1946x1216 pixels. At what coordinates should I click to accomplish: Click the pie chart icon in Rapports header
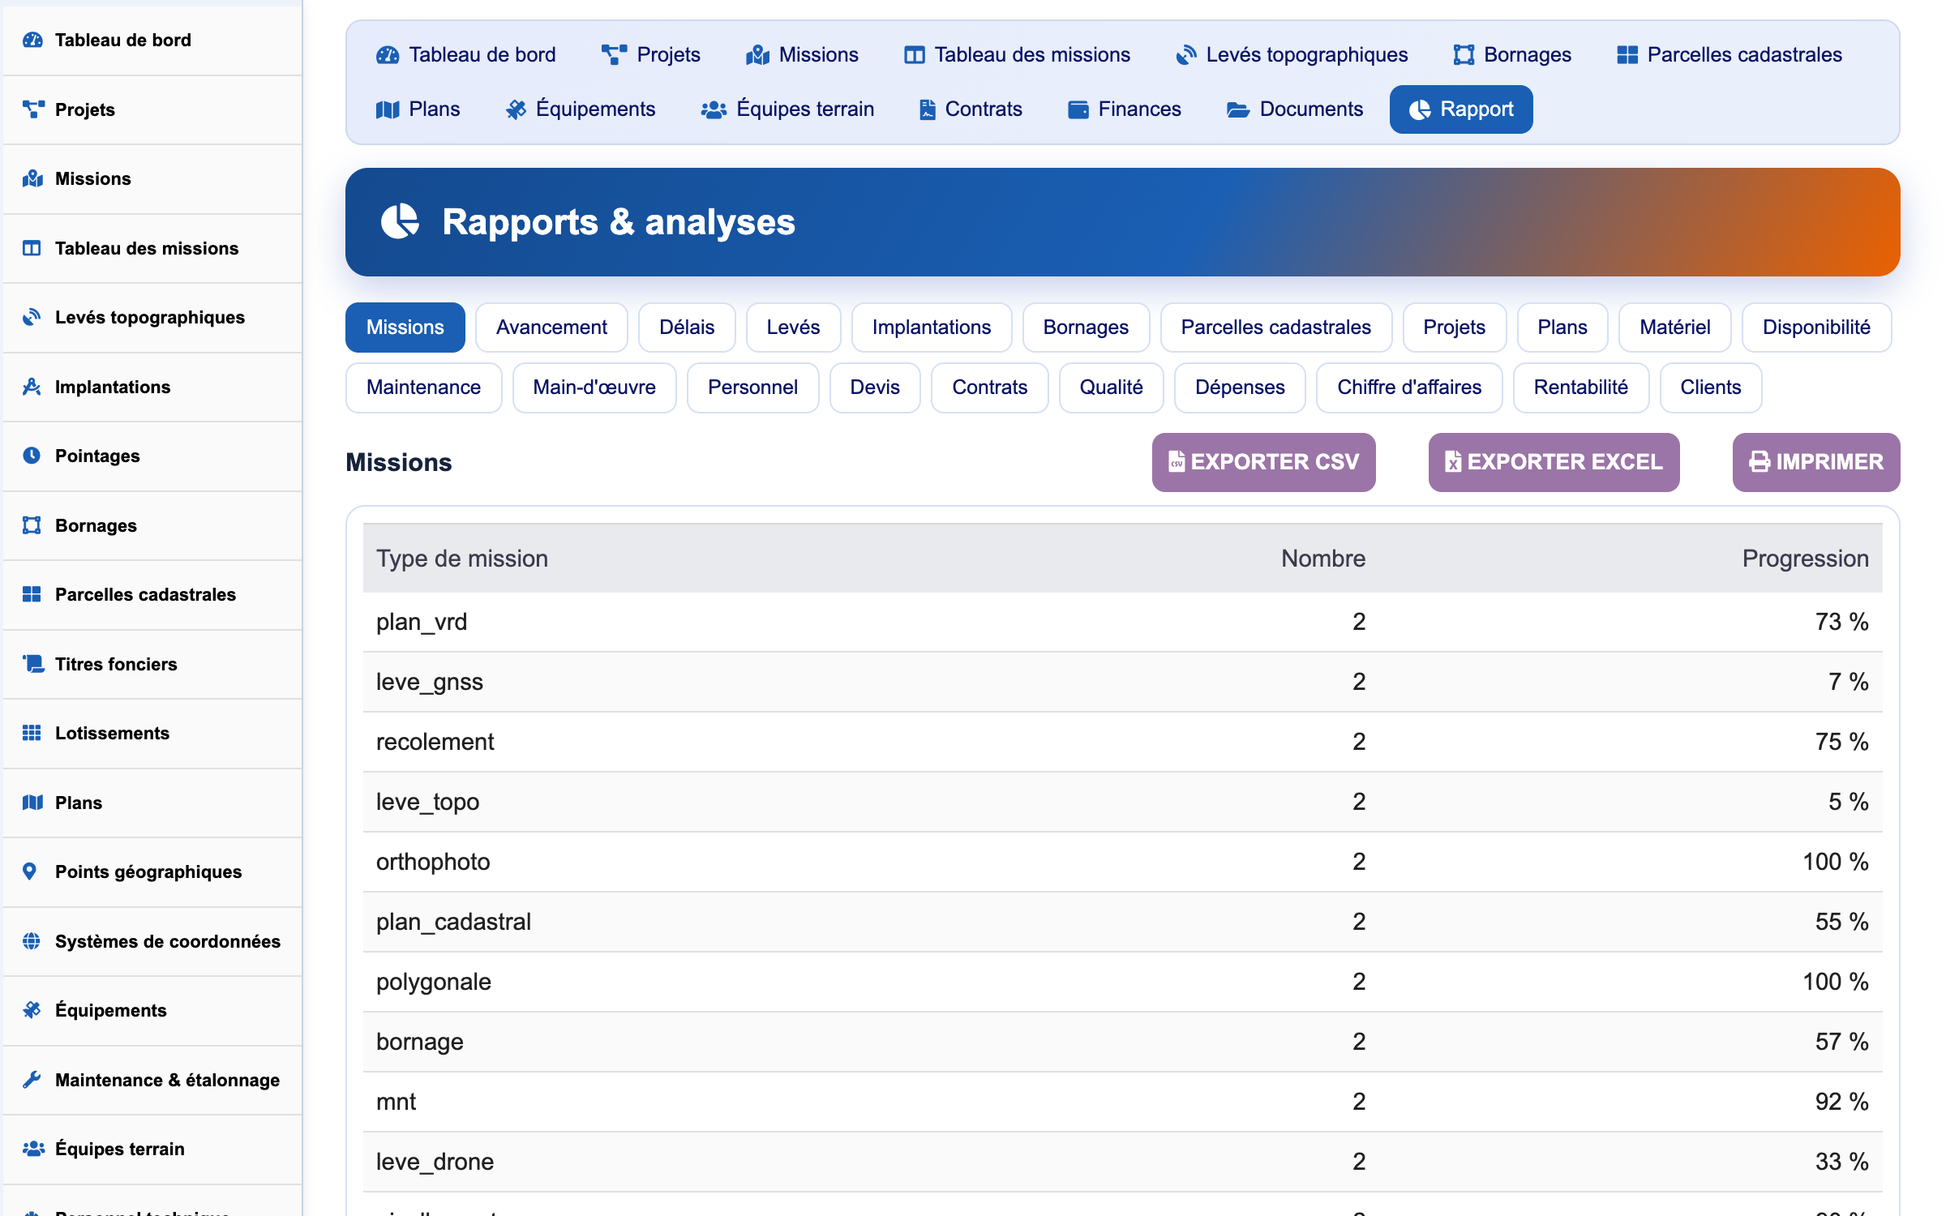[x=400, y=221]
